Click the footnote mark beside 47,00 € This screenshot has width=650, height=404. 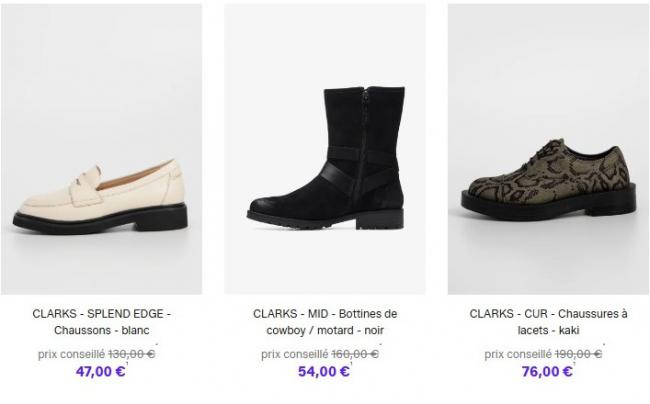pyautogui.click(x=130, y=365)
